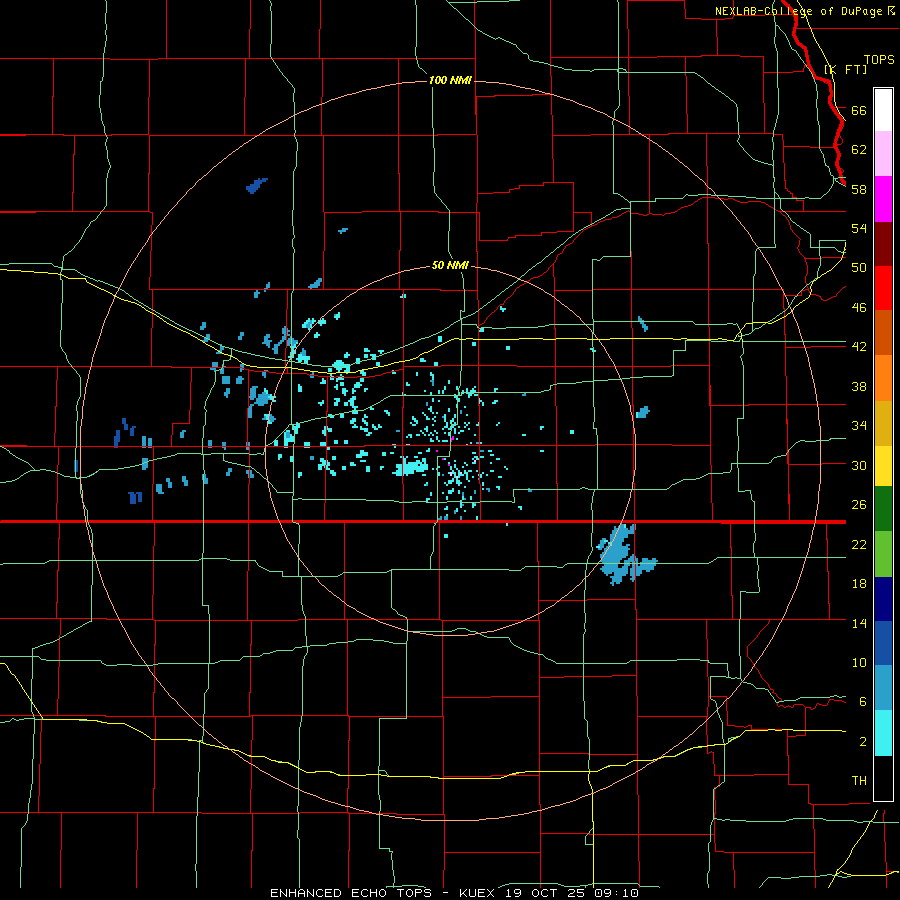Image resolution: width=900 pixels, height=900 pixels.
Task: Select the "58" legend value
Action: pos(859,189)
